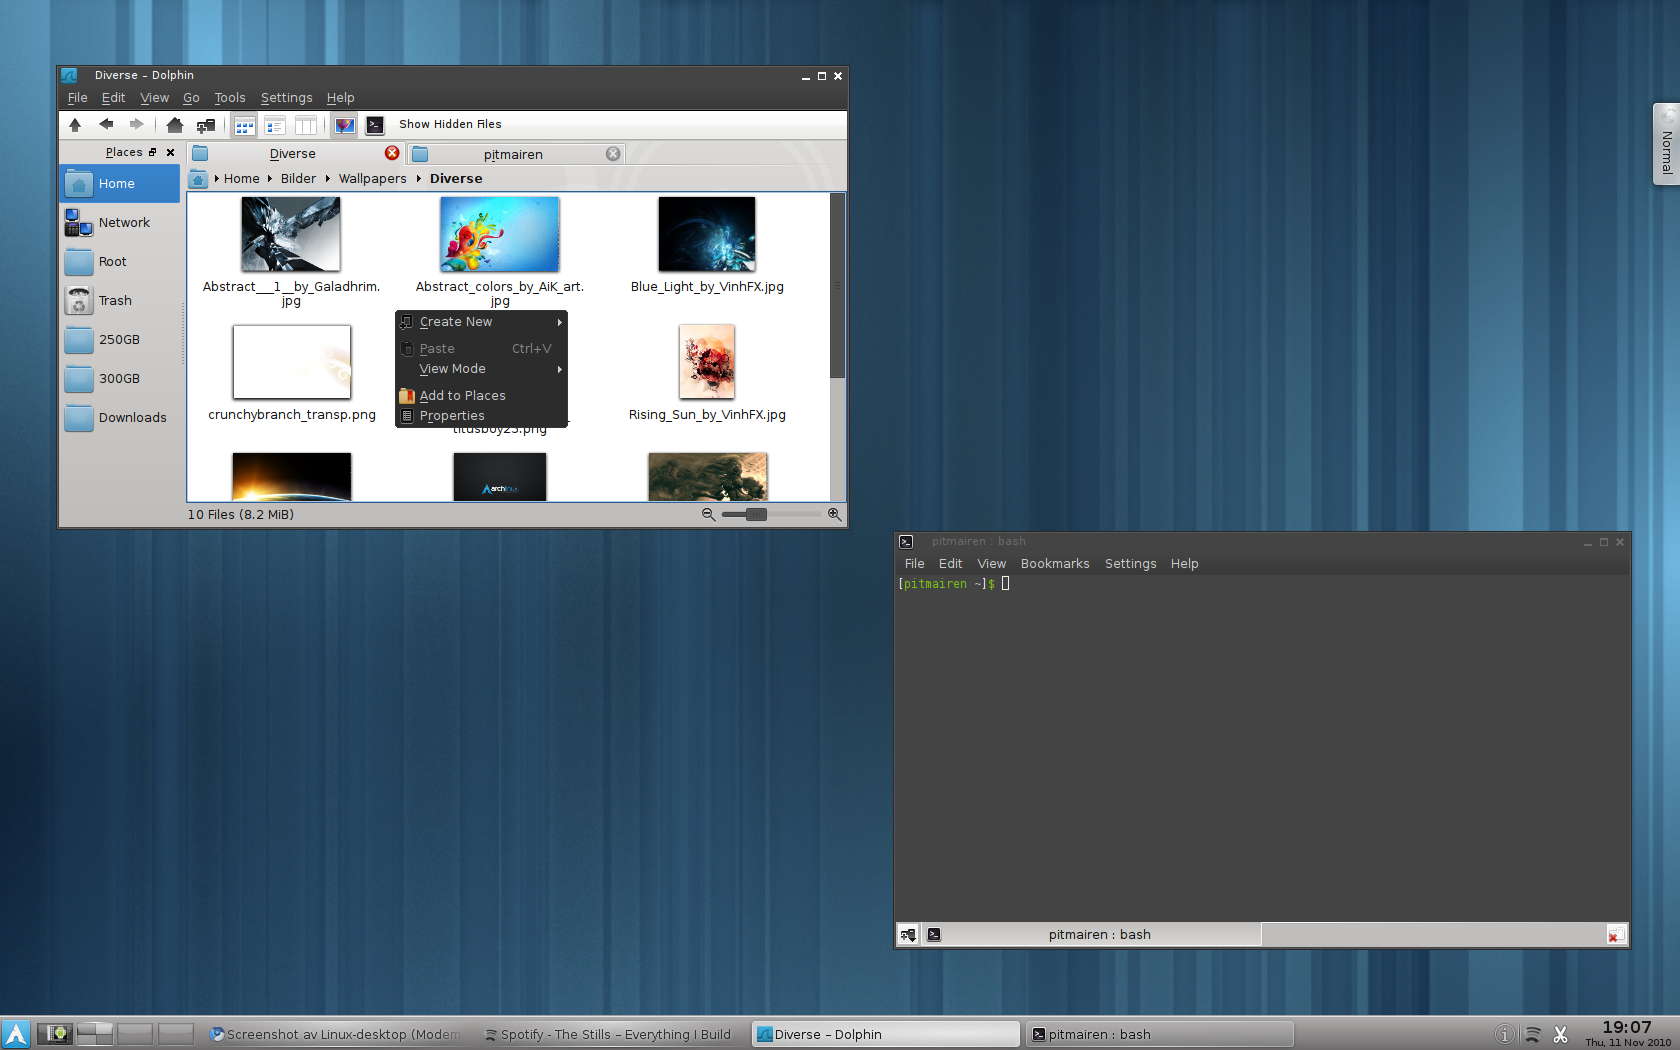Open the 300GB drive in Places
This screenshot has width=1680, height=1050.
(119, 379)
